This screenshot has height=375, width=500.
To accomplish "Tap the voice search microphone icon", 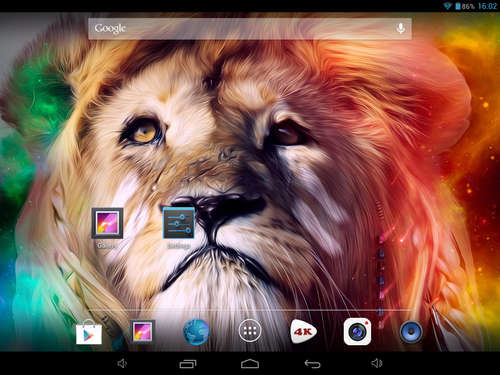I will [x=401, y=29].
